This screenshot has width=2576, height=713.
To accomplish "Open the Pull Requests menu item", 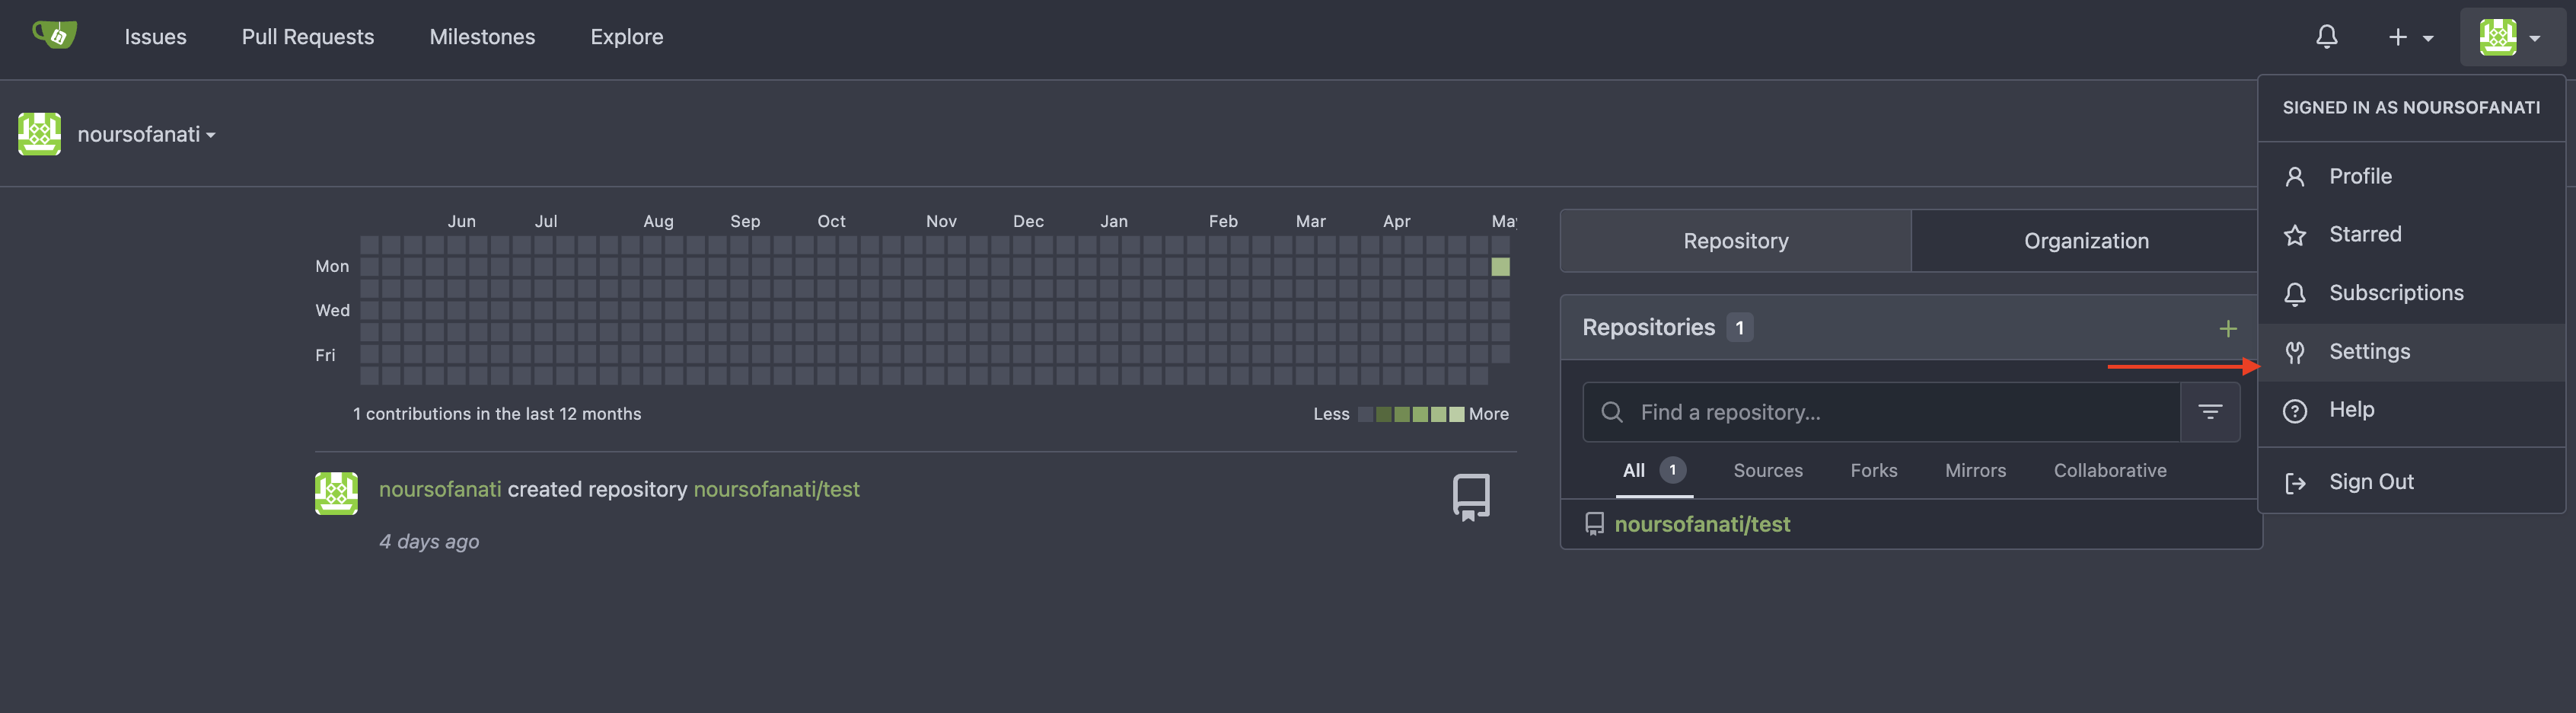I will tap(307, 37).
